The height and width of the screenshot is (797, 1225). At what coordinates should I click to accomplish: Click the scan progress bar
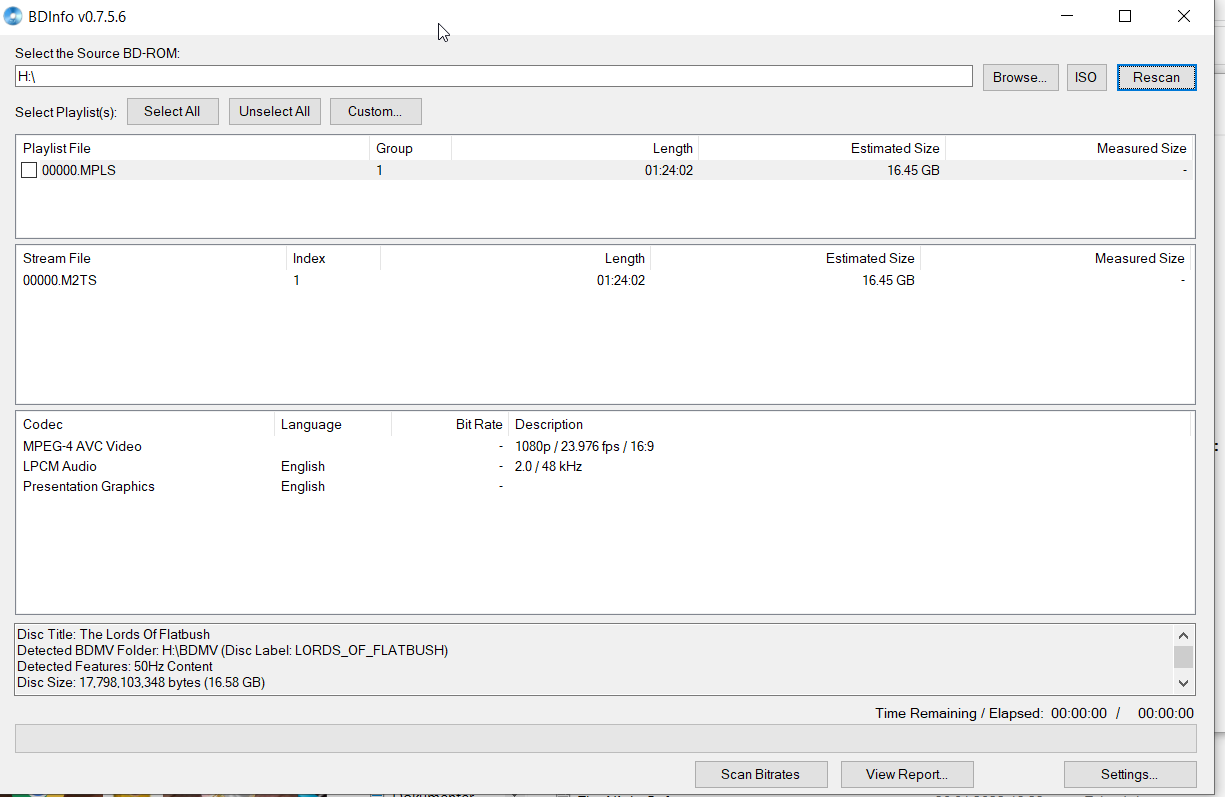click(605, 738)
